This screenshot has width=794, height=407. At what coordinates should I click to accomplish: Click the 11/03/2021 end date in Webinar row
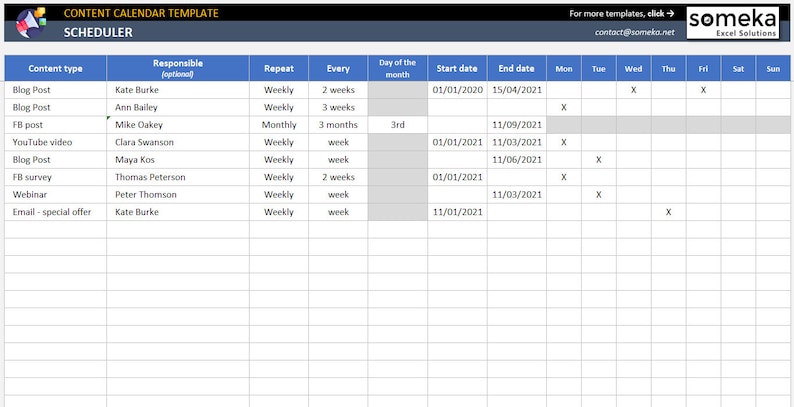point(517,194)
